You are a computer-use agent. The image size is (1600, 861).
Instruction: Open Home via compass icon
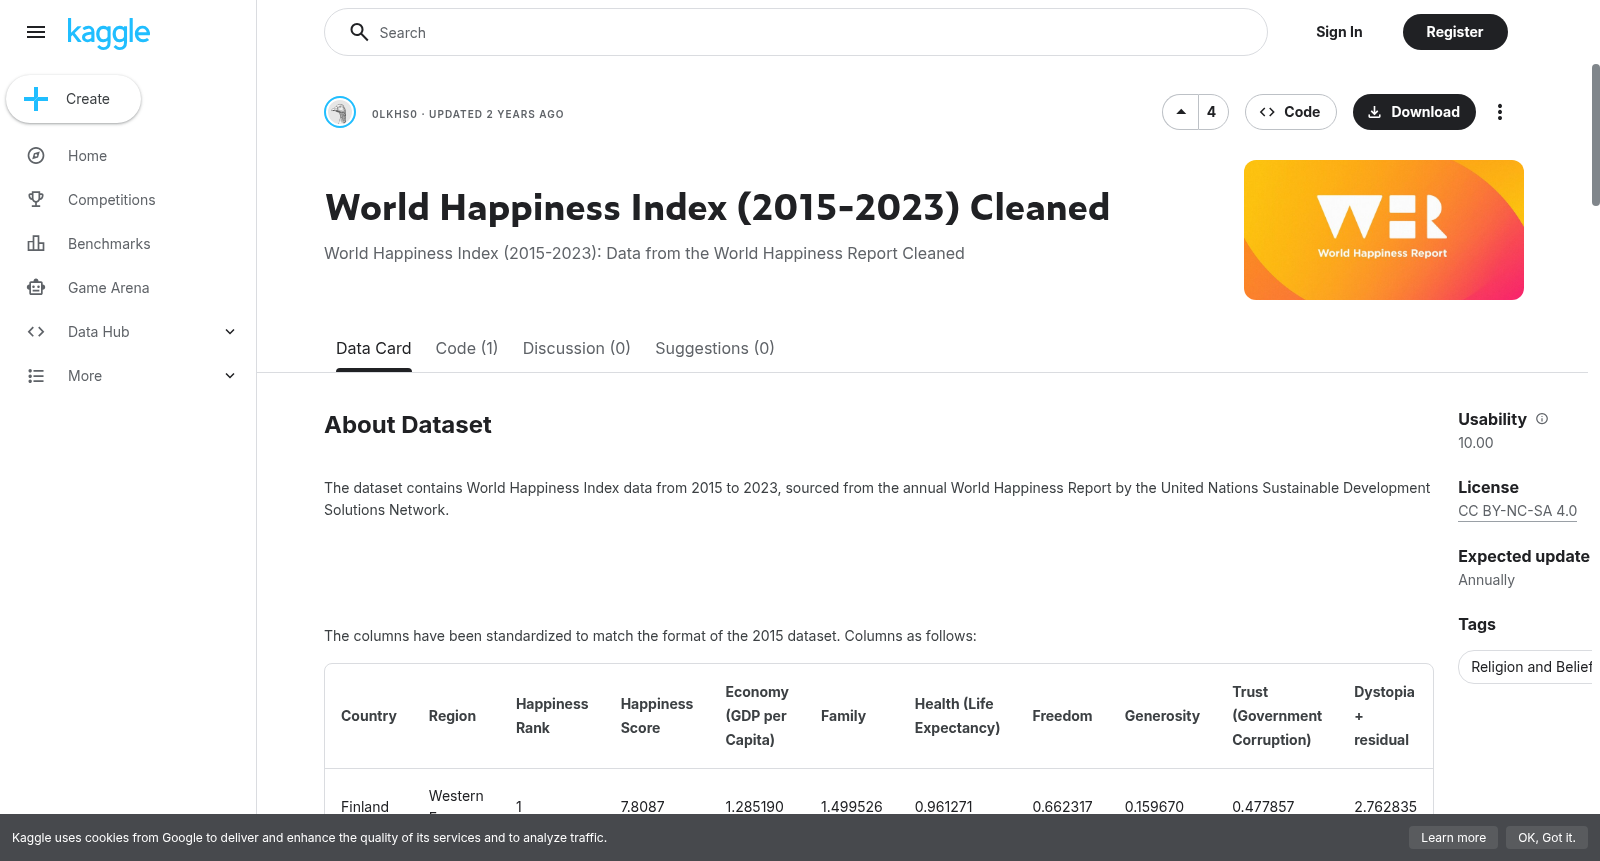(x=36, y=156)
